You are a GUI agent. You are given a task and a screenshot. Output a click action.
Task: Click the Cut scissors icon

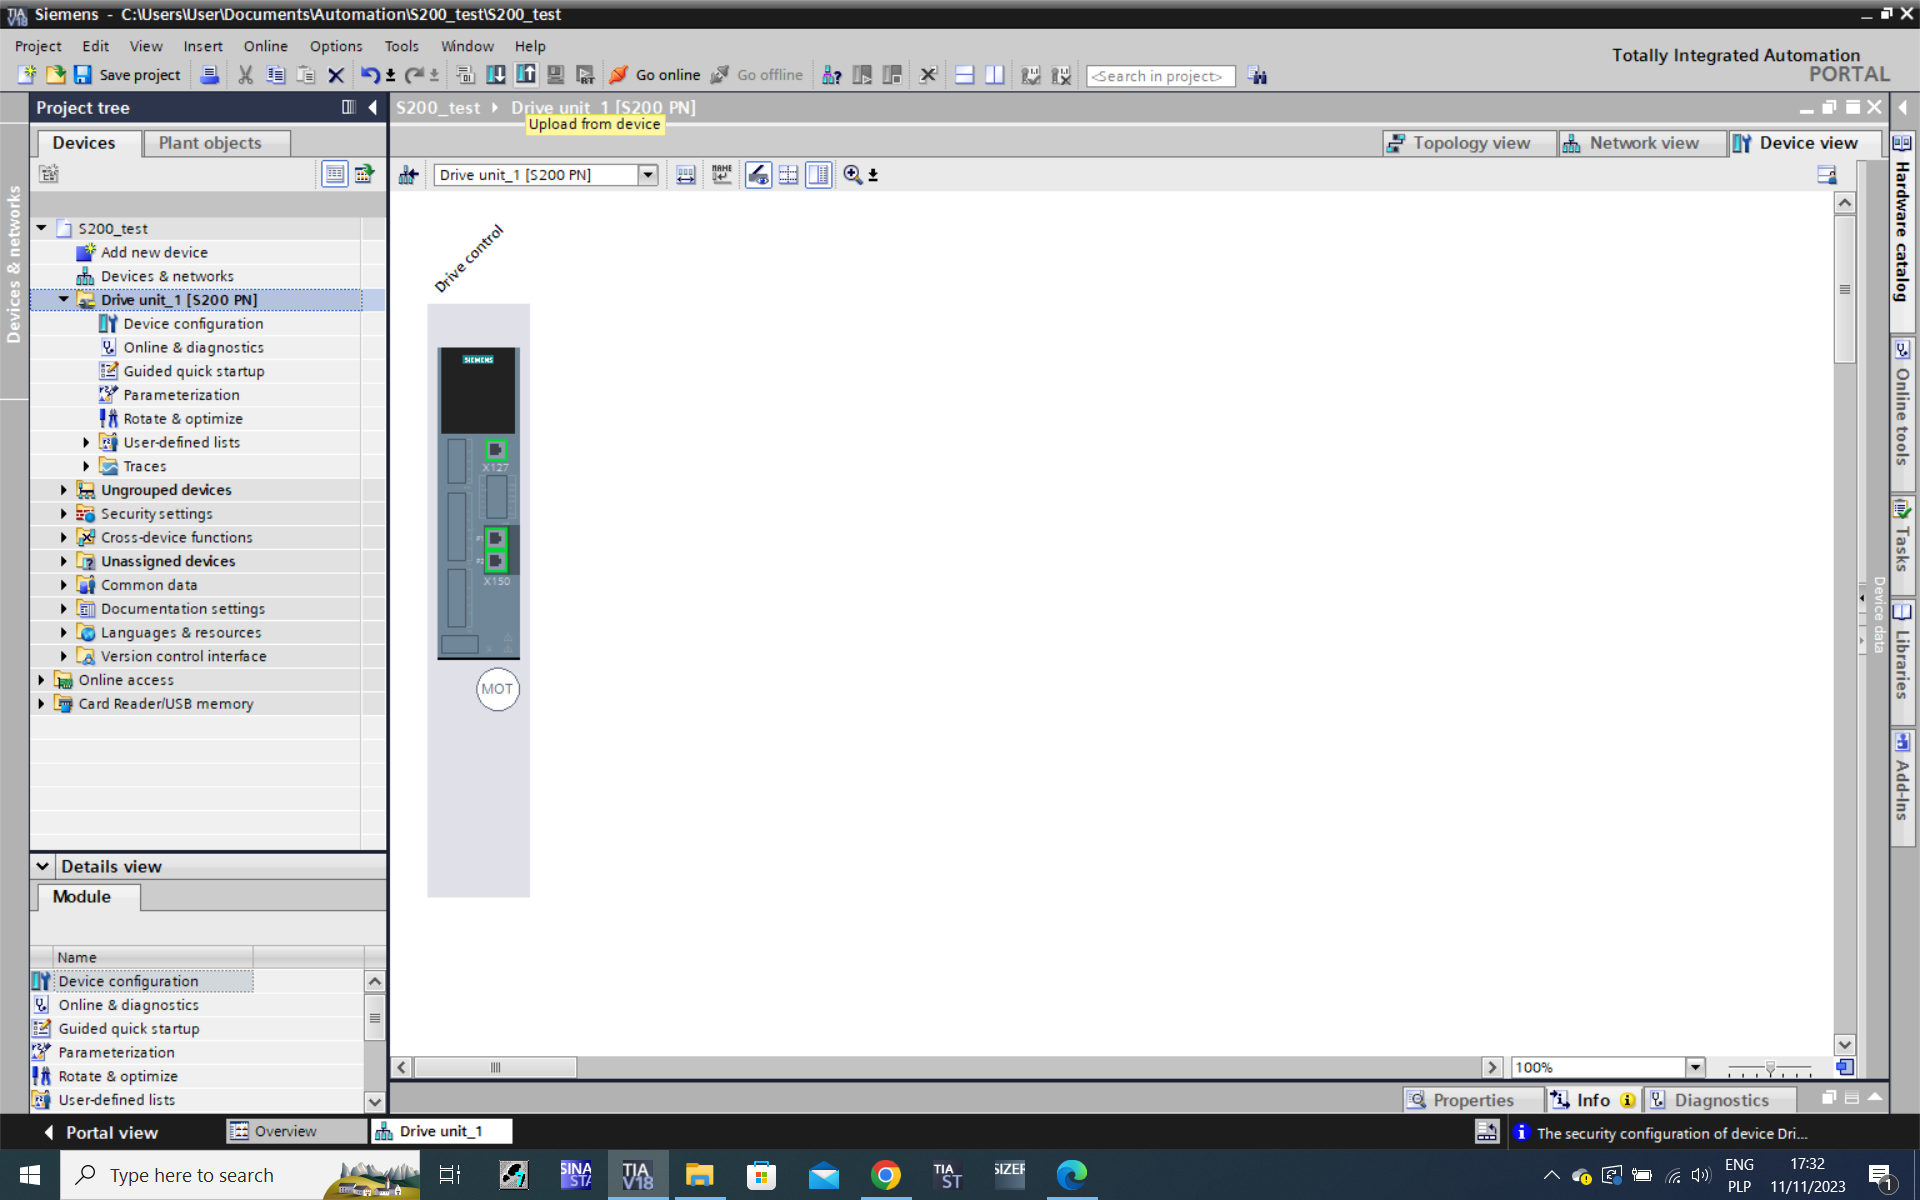pos(245,75)
